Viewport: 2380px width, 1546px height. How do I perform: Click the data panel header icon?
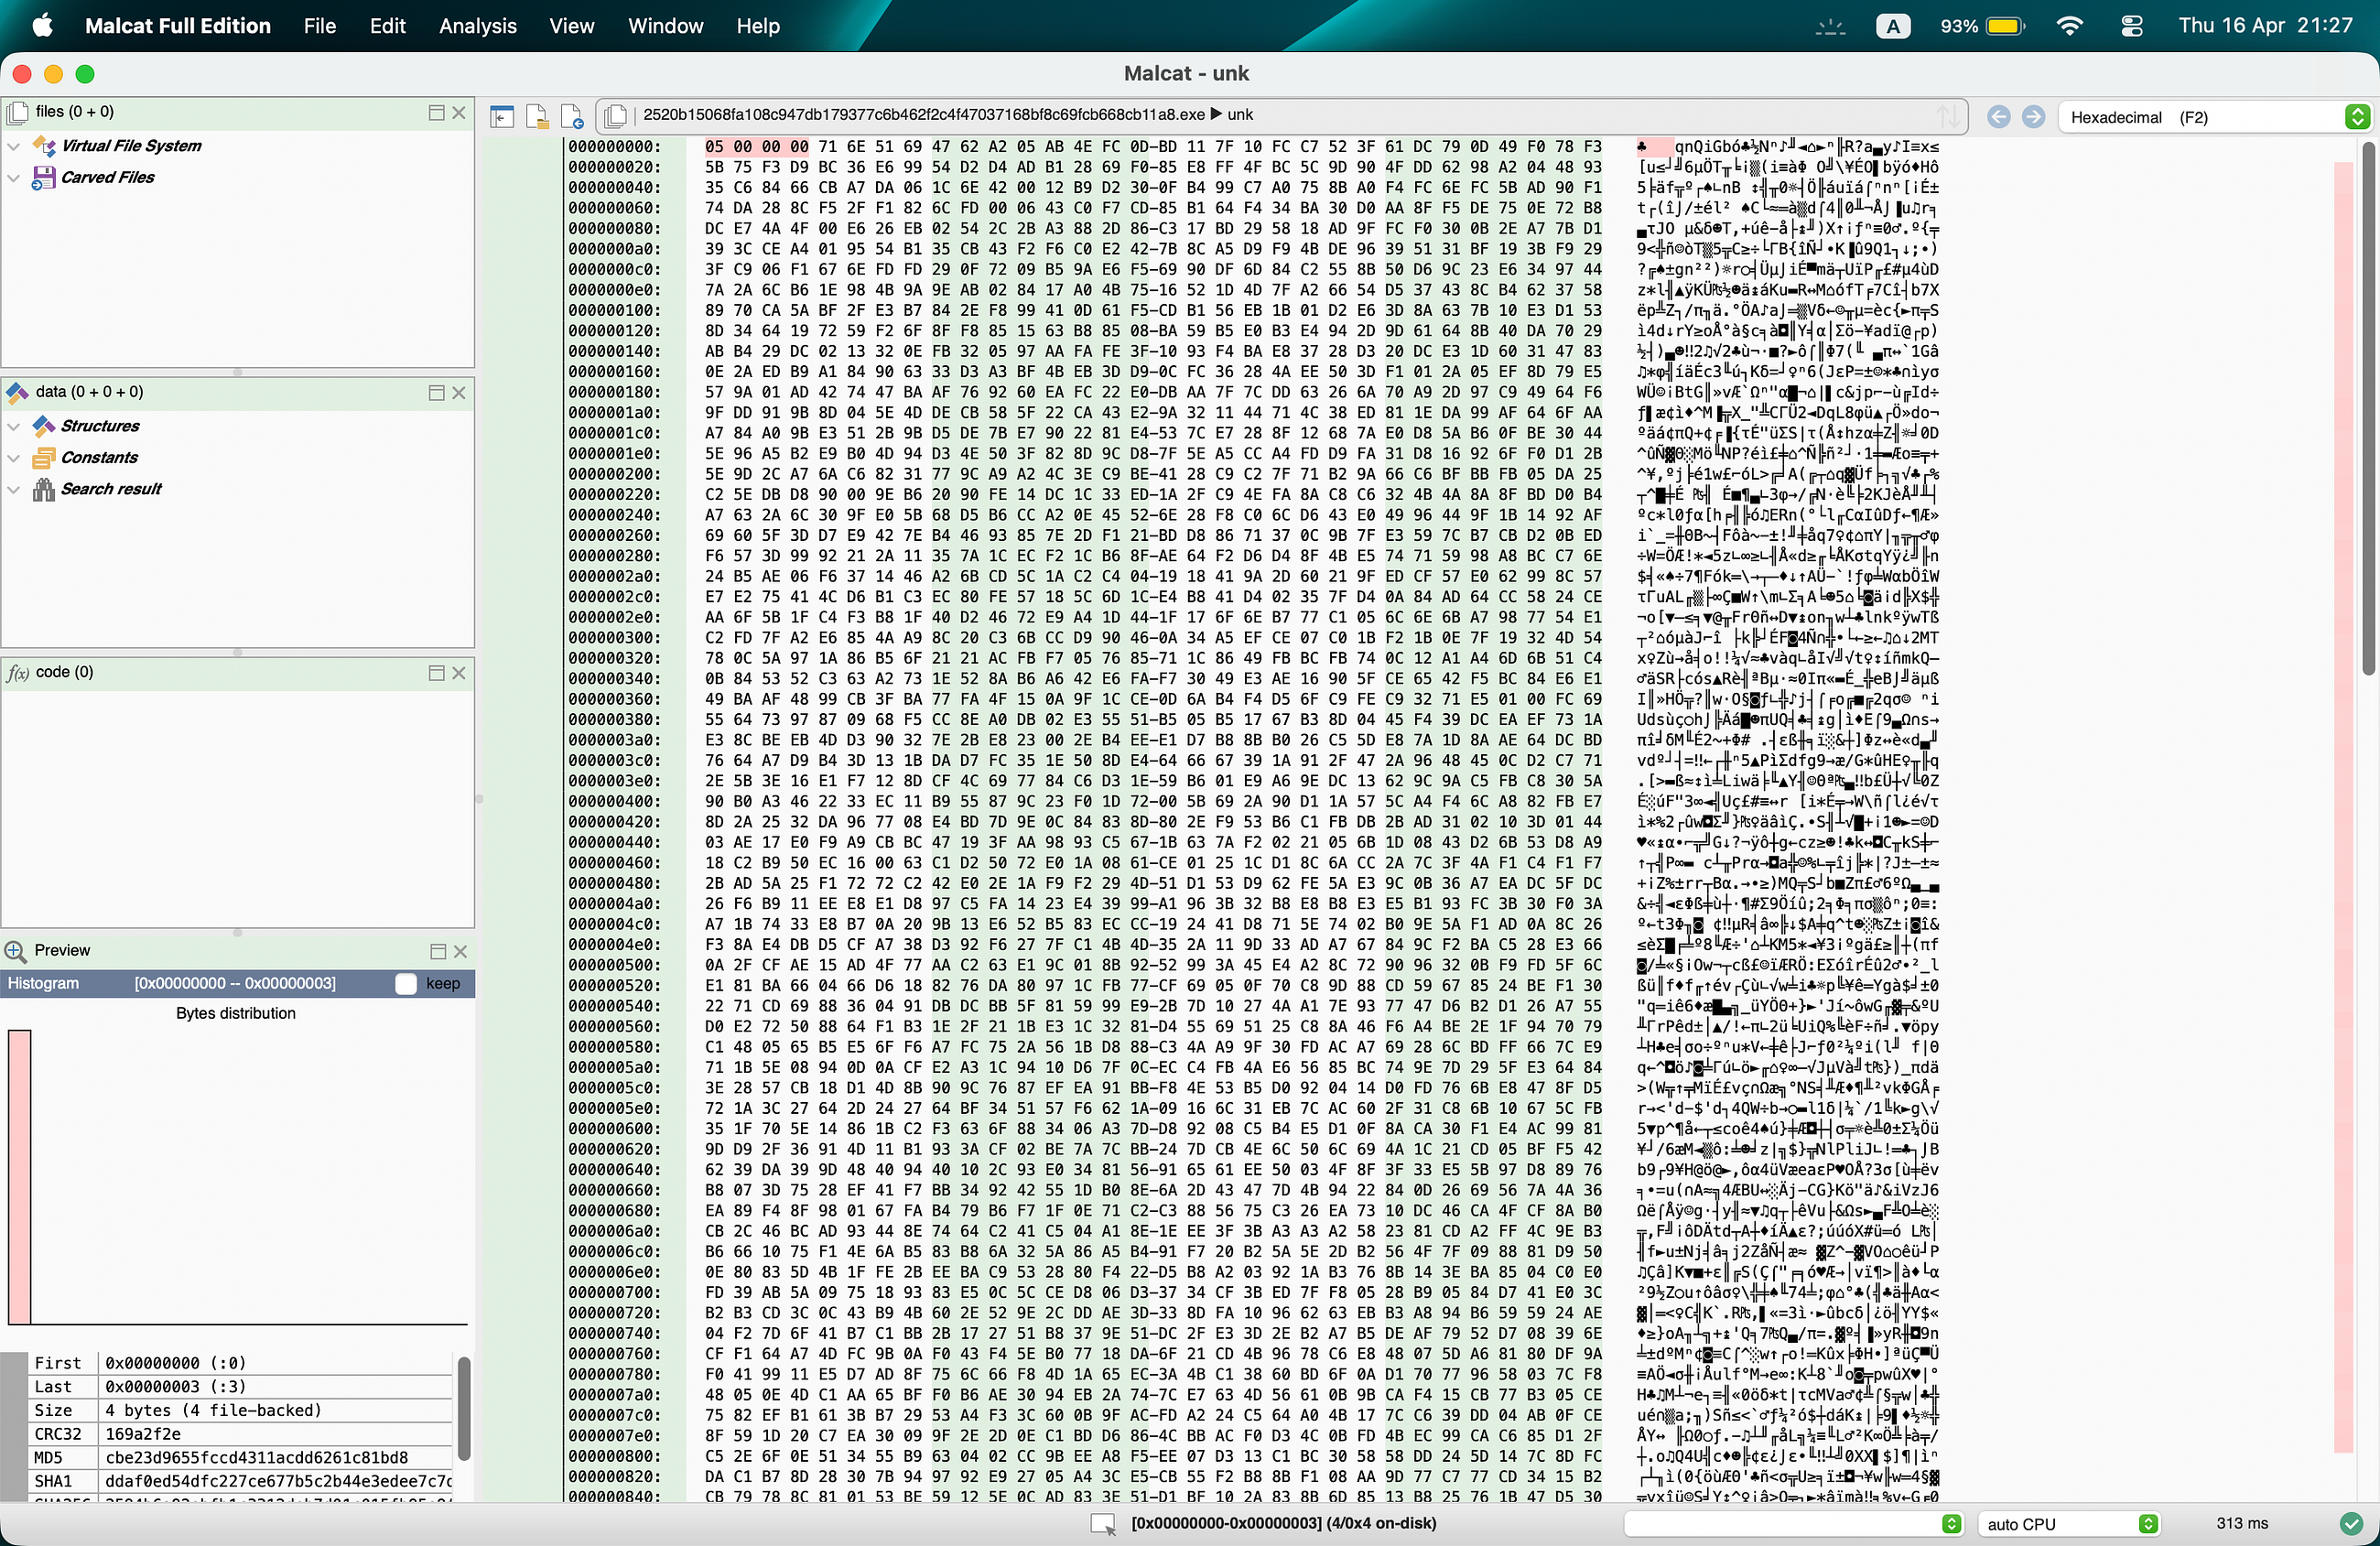point(17,392)
